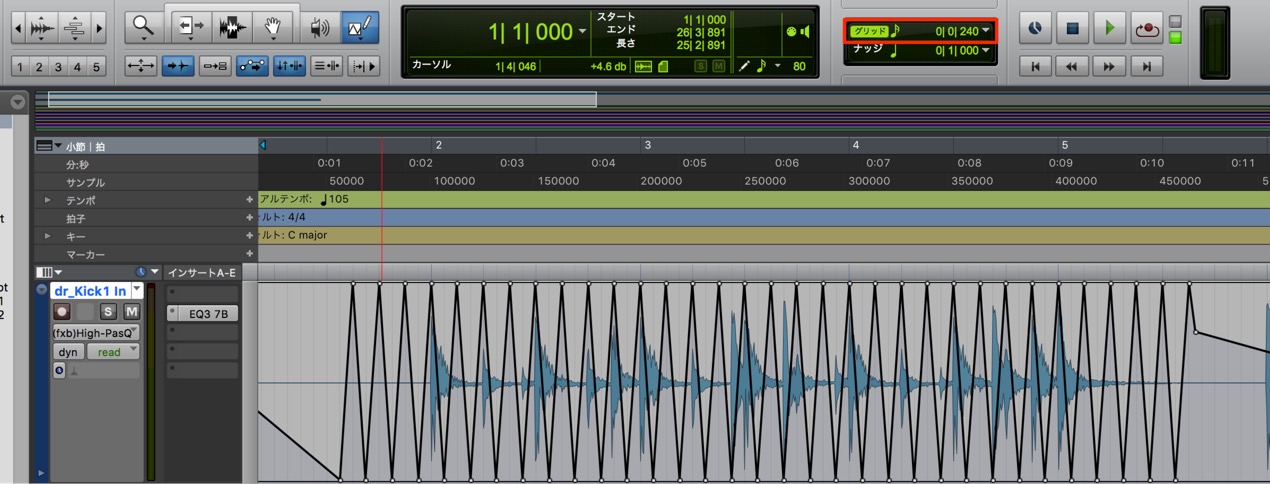Mute the dr_Kick1 In track
Image resolution: width=1270 pixels, height=484 pixels.
(130, 312)
